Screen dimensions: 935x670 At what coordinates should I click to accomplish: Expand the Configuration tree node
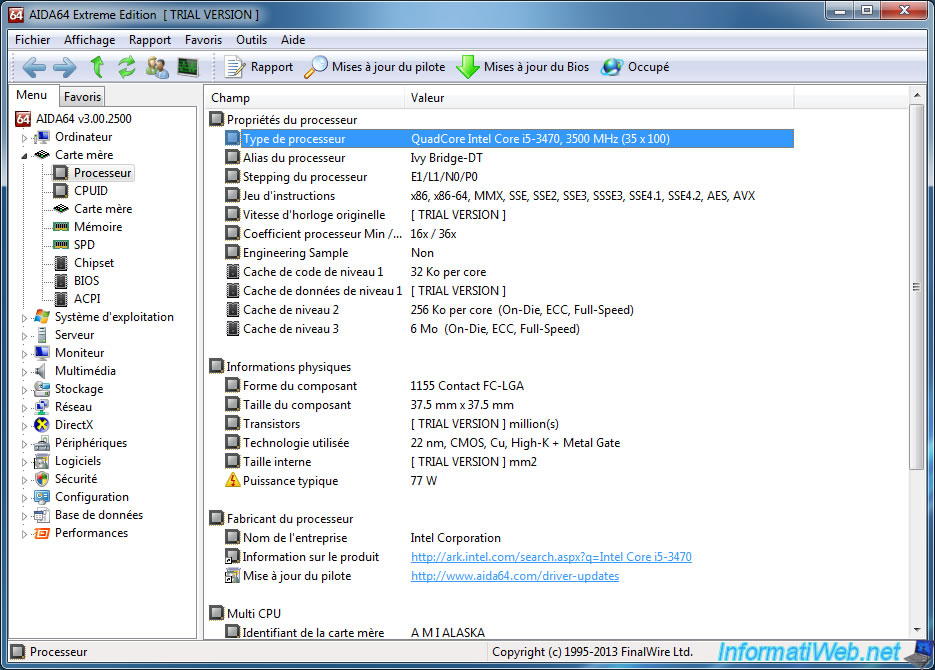click(24, 498)
